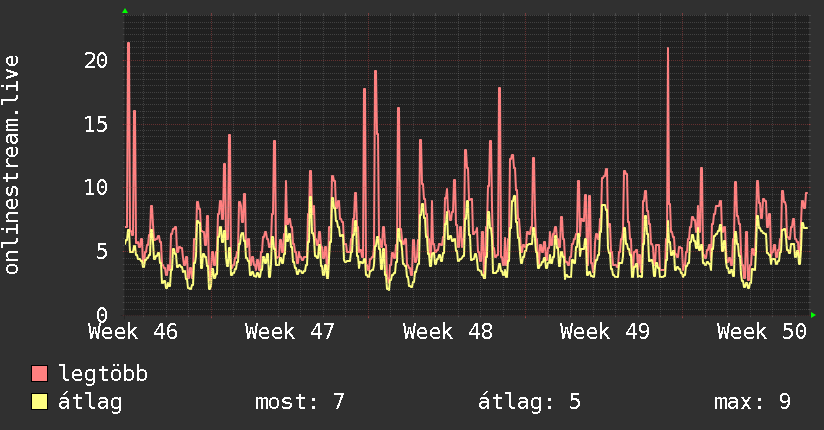This screenshot has width=824, height=430.
Task: Click the pink legtöbb legend swatch
Action: [x=39, y=374]
